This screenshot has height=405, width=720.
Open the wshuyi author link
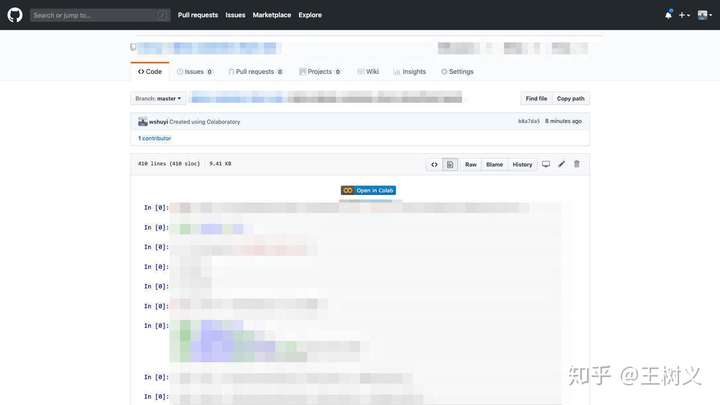coord(158,122)
